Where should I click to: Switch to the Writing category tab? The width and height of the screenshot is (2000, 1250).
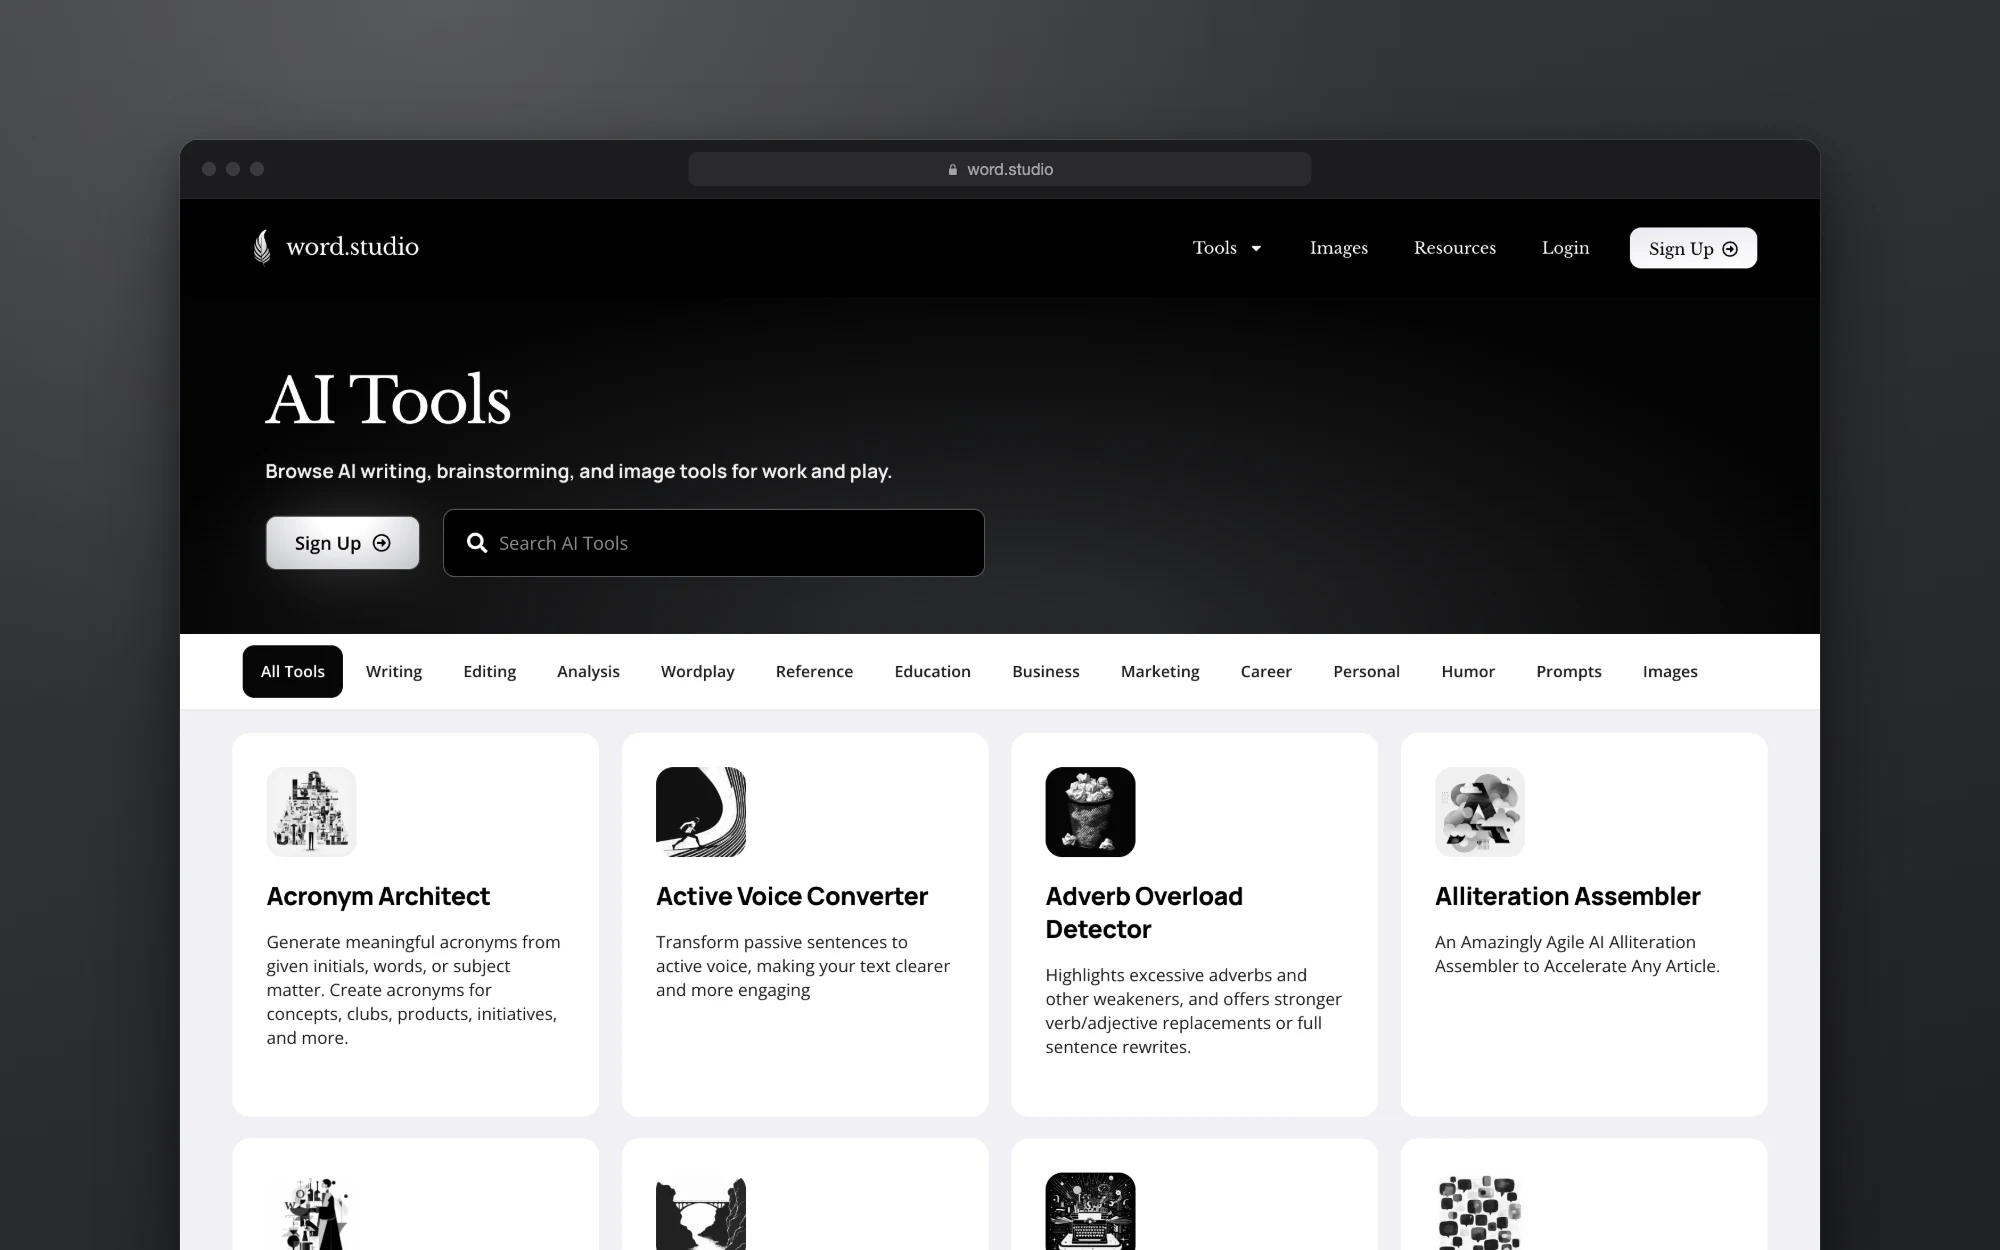394,671
